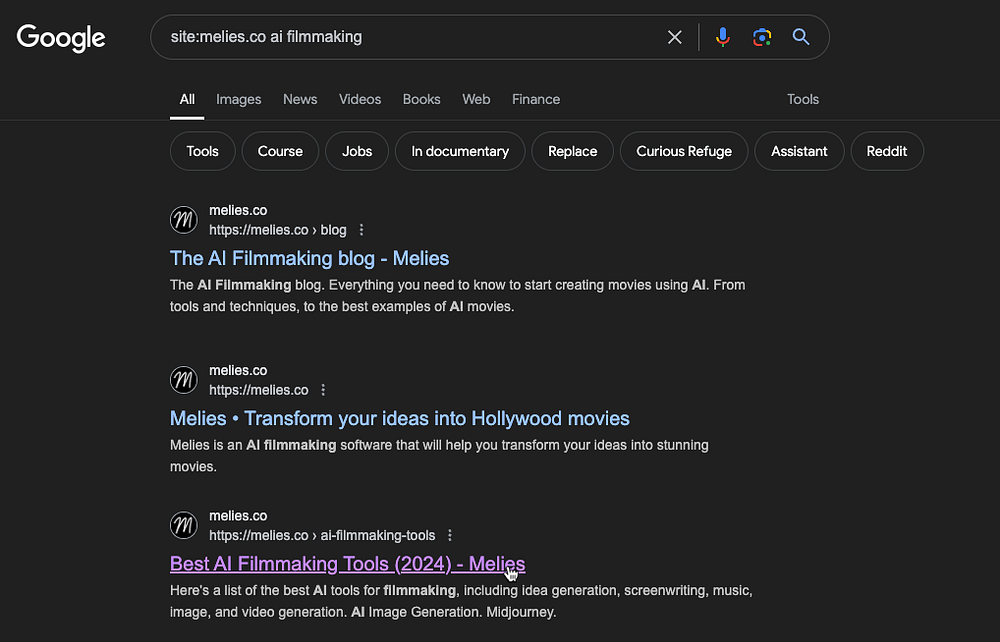Open Best AI Filmmaking Tools (2024) link
1000x642 pixels.
[347, 563]
